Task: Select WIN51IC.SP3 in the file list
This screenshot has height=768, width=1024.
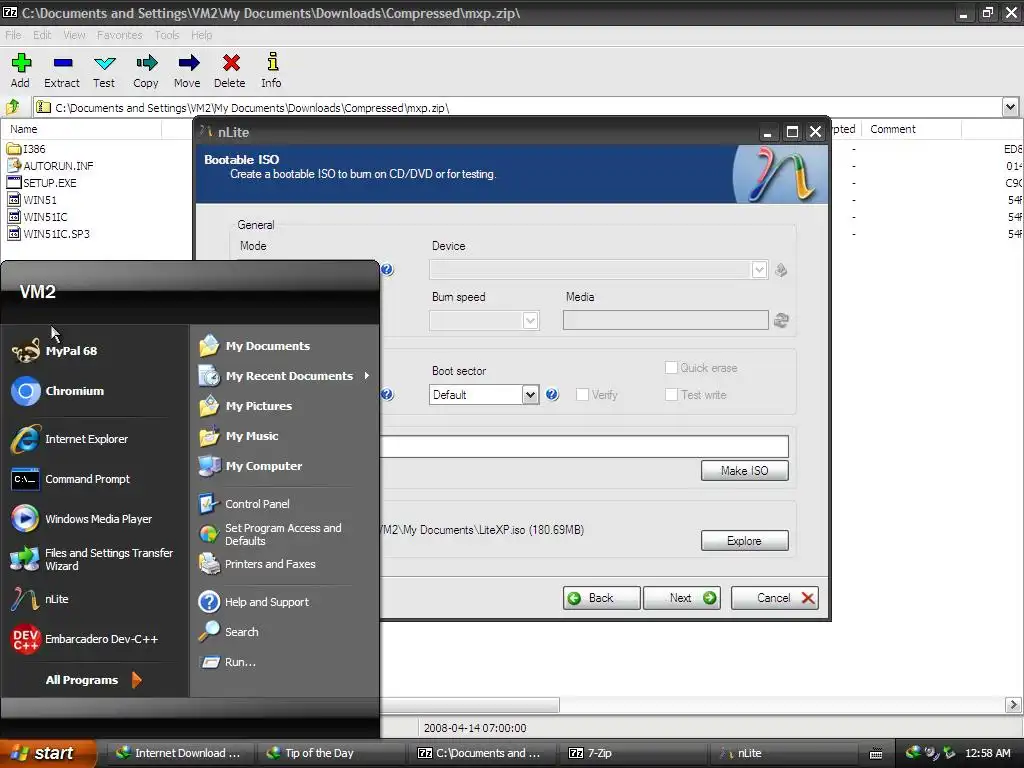Action: pos(49,234)
